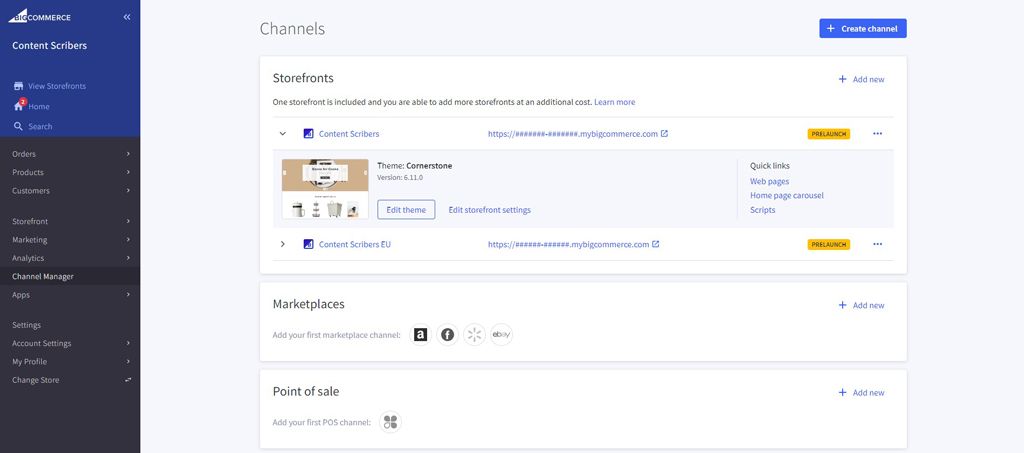Open external link icon for Content Scribers URL

664,134
